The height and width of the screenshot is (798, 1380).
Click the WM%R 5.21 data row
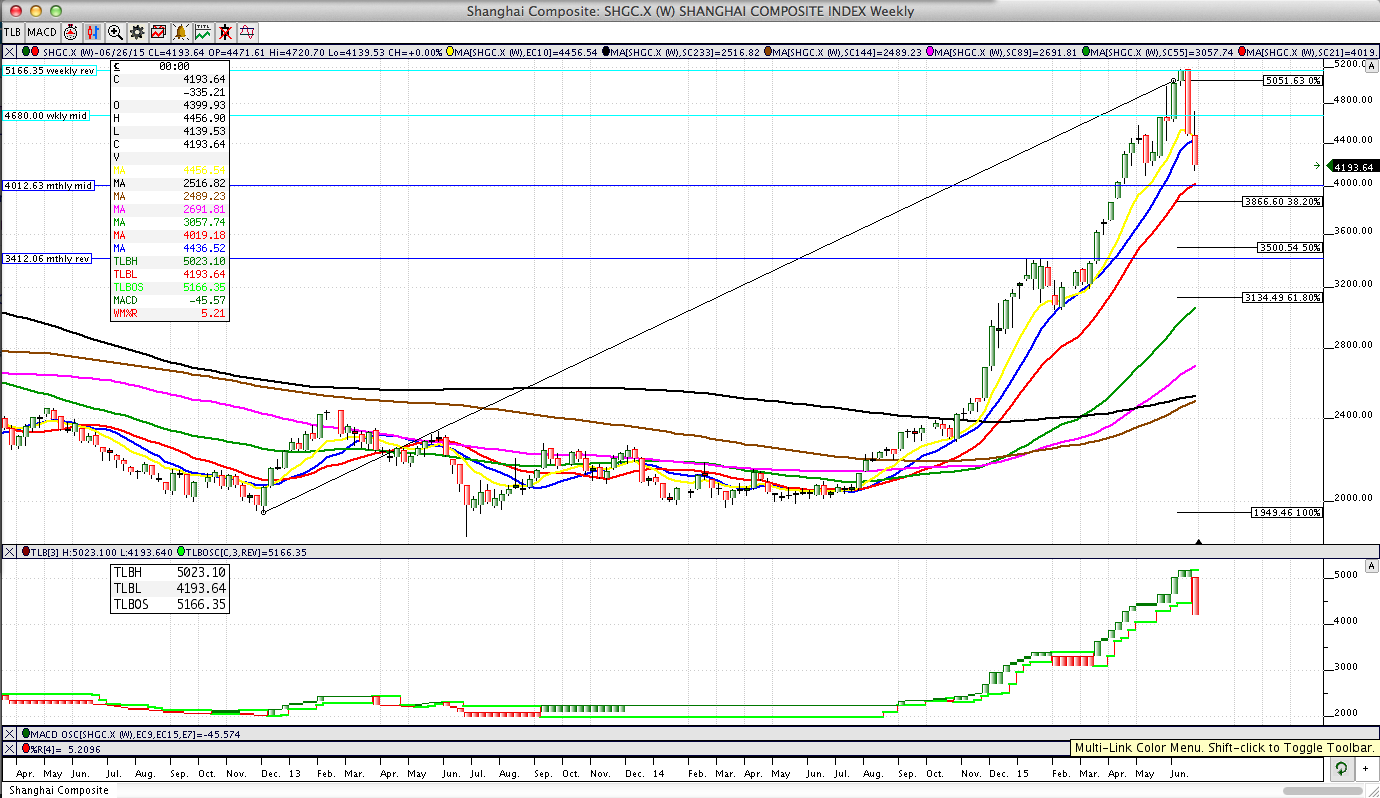pos(170,313)
